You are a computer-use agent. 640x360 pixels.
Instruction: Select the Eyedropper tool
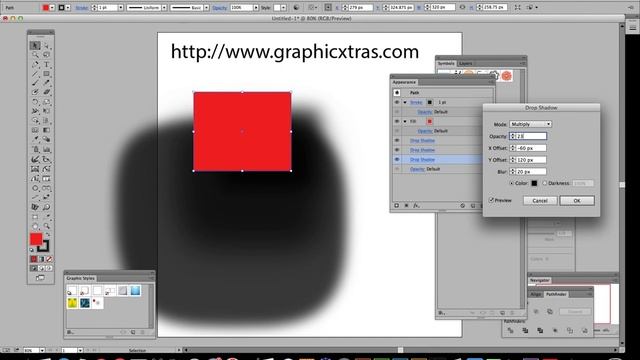35,140
